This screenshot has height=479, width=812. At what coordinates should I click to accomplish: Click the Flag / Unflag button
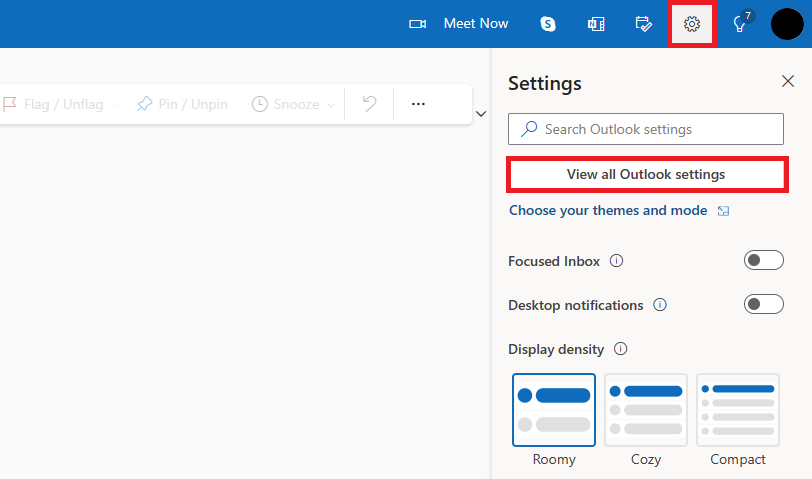pos(53,104)
